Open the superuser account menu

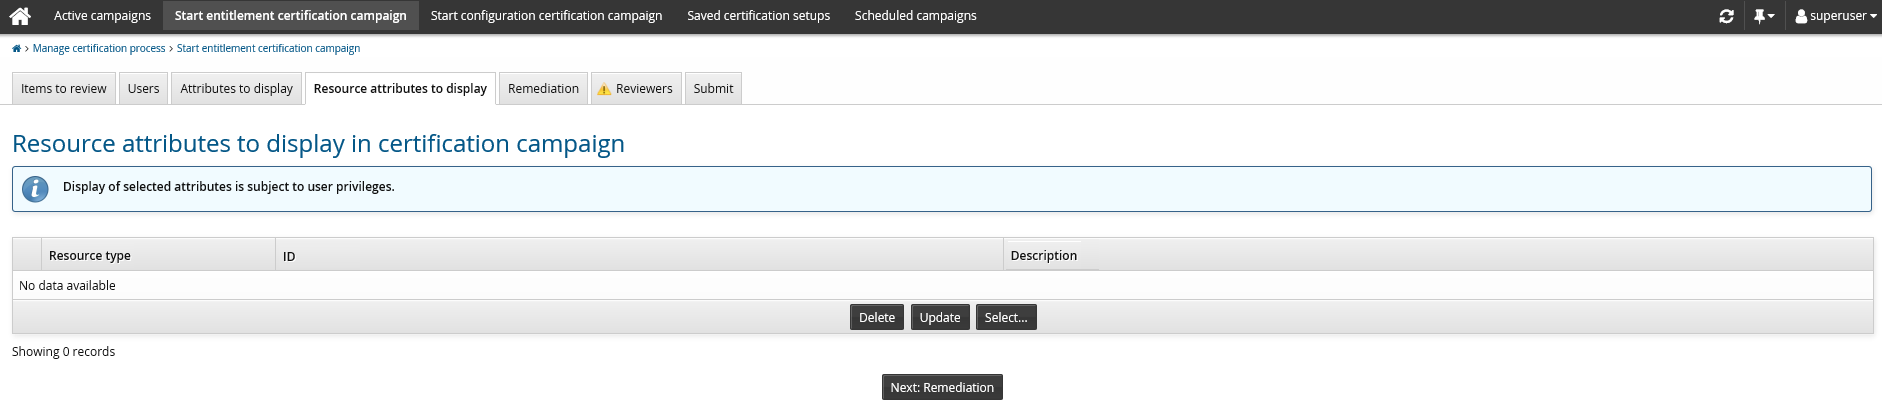(x=1836, y=16)
